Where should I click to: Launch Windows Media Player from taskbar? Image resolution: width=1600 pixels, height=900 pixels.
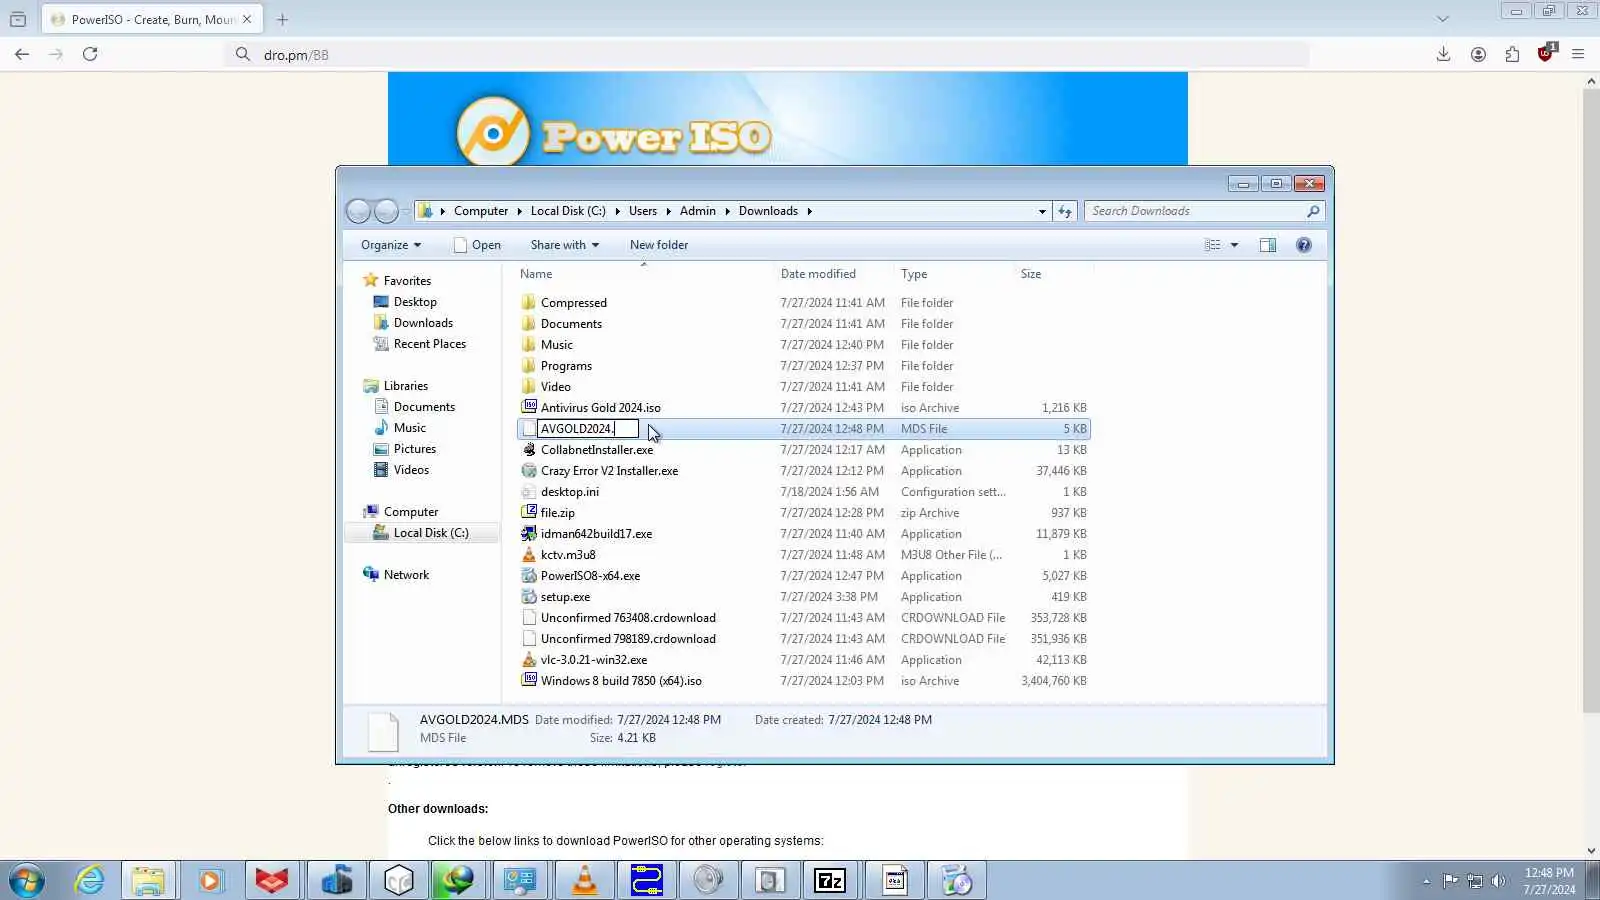(x=210, y=880)
